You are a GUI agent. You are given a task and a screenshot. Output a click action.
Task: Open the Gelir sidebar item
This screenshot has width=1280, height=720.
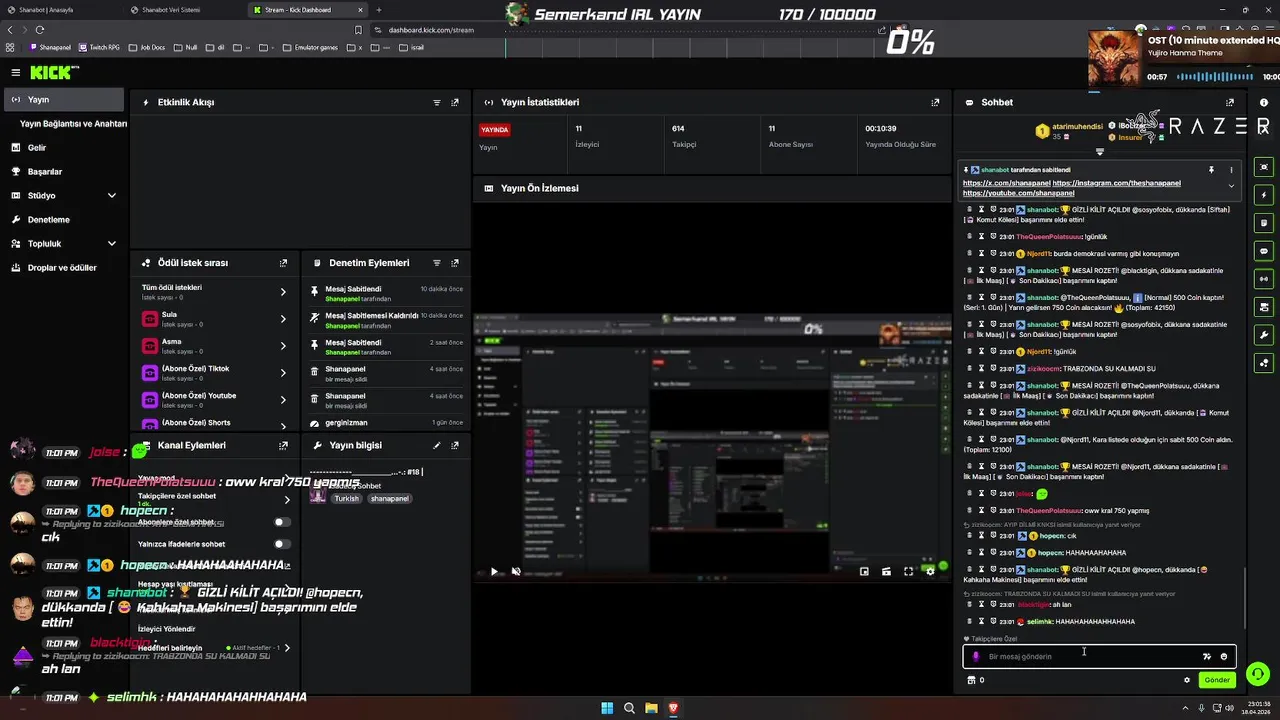(x=64, y=148)
